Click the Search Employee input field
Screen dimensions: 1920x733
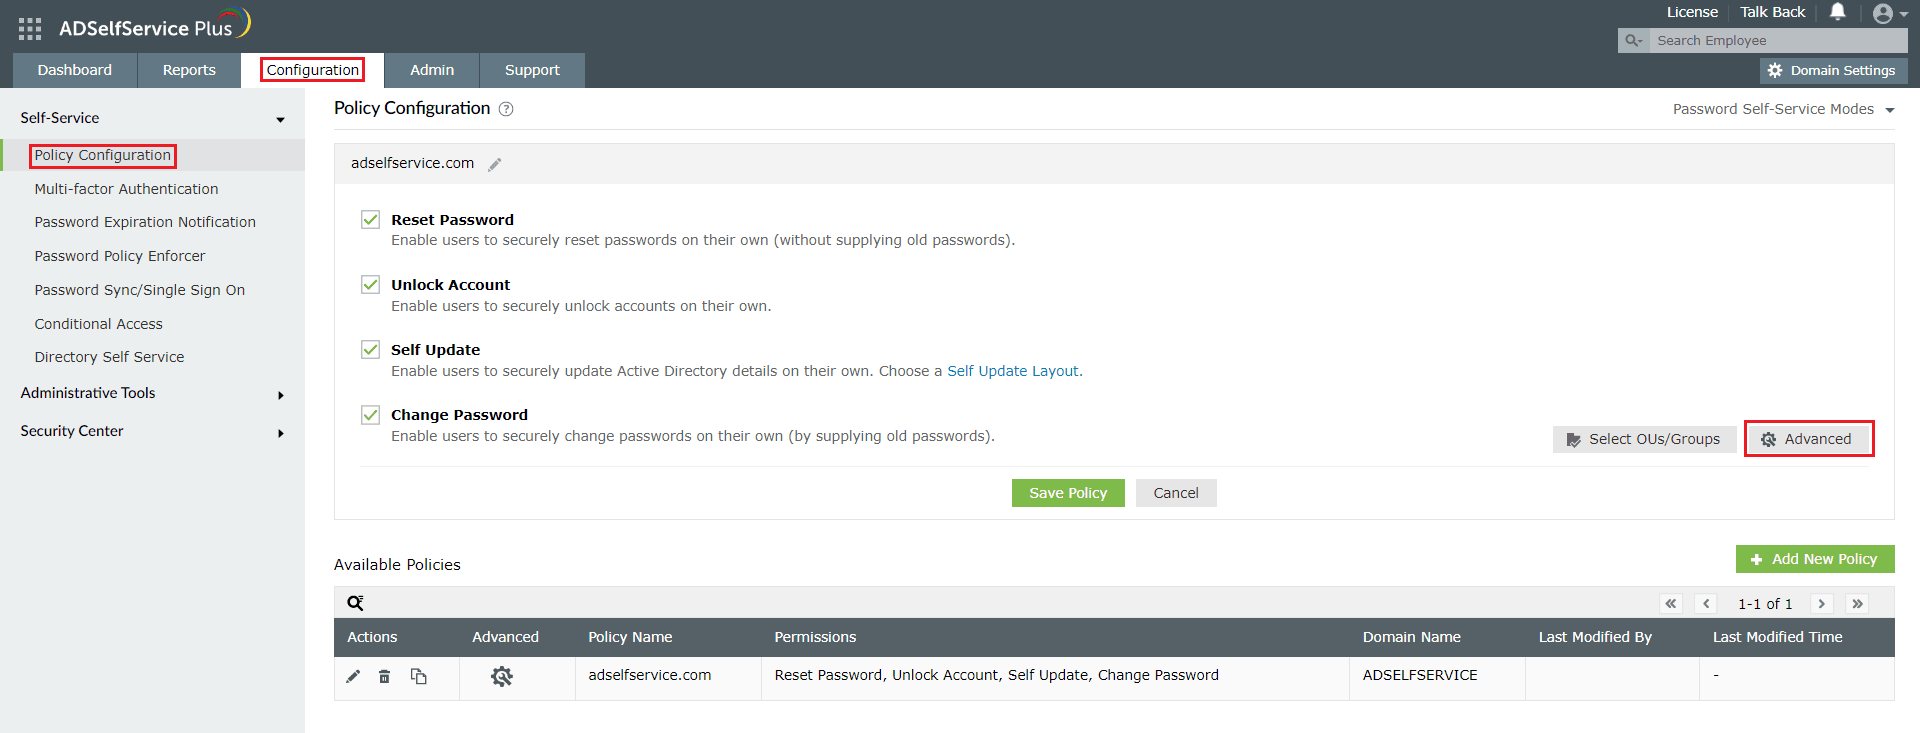click(x=1775, y=41)
